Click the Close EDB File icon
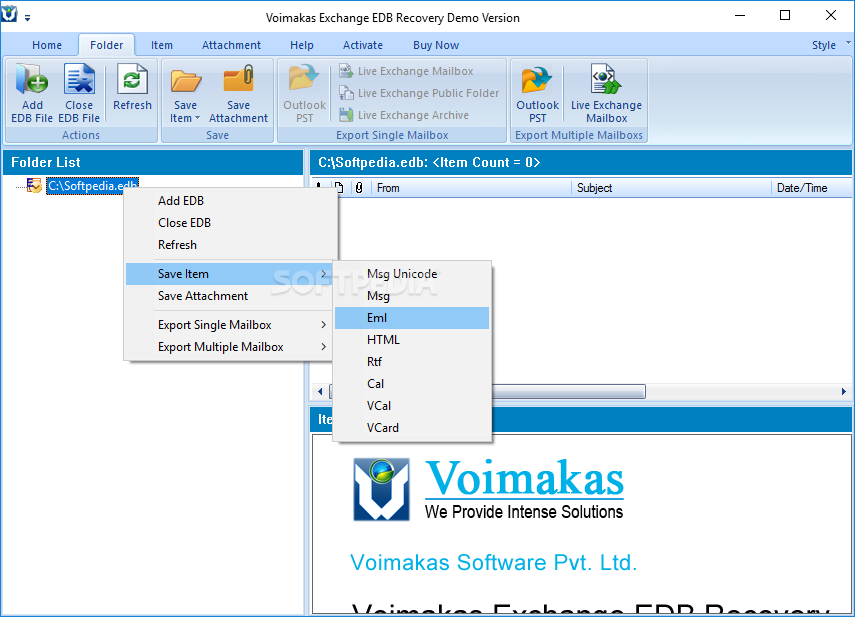 79,93
